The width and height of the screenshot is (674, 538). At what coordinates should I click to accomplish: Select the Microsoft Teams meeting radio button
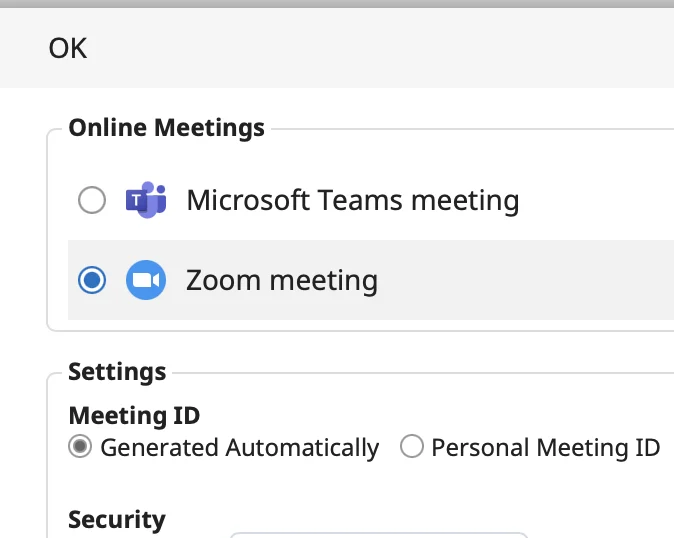[92, 200]
